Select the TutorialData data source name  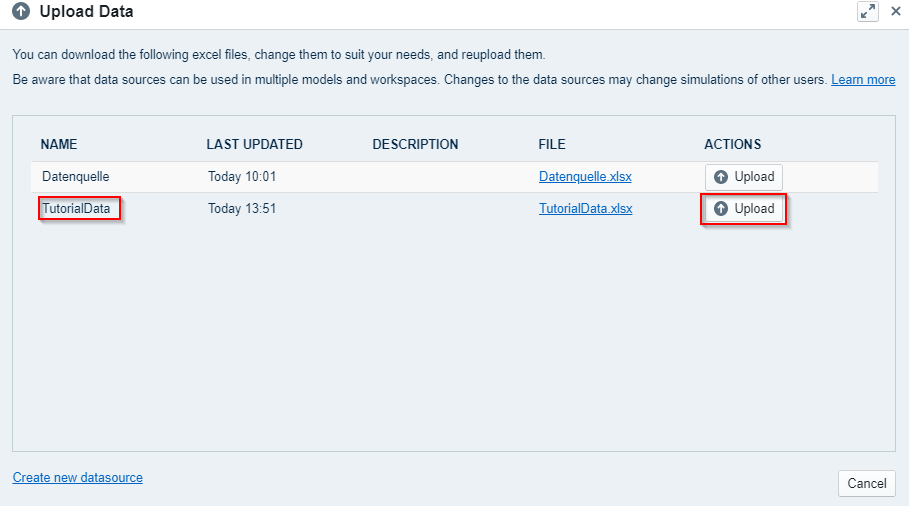[x=76, y=208]
